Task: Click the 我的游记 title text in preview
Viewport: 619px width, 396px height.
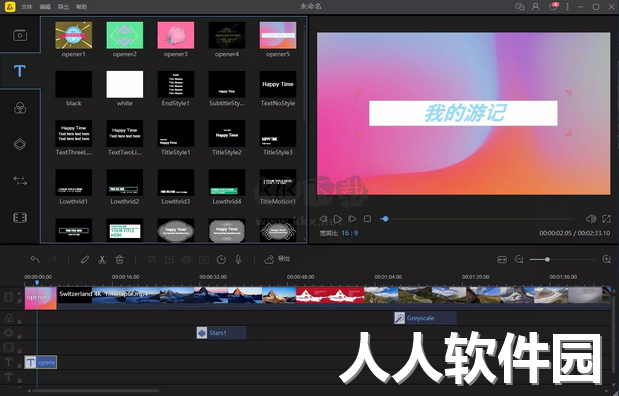Action: (x=464, y=113)
